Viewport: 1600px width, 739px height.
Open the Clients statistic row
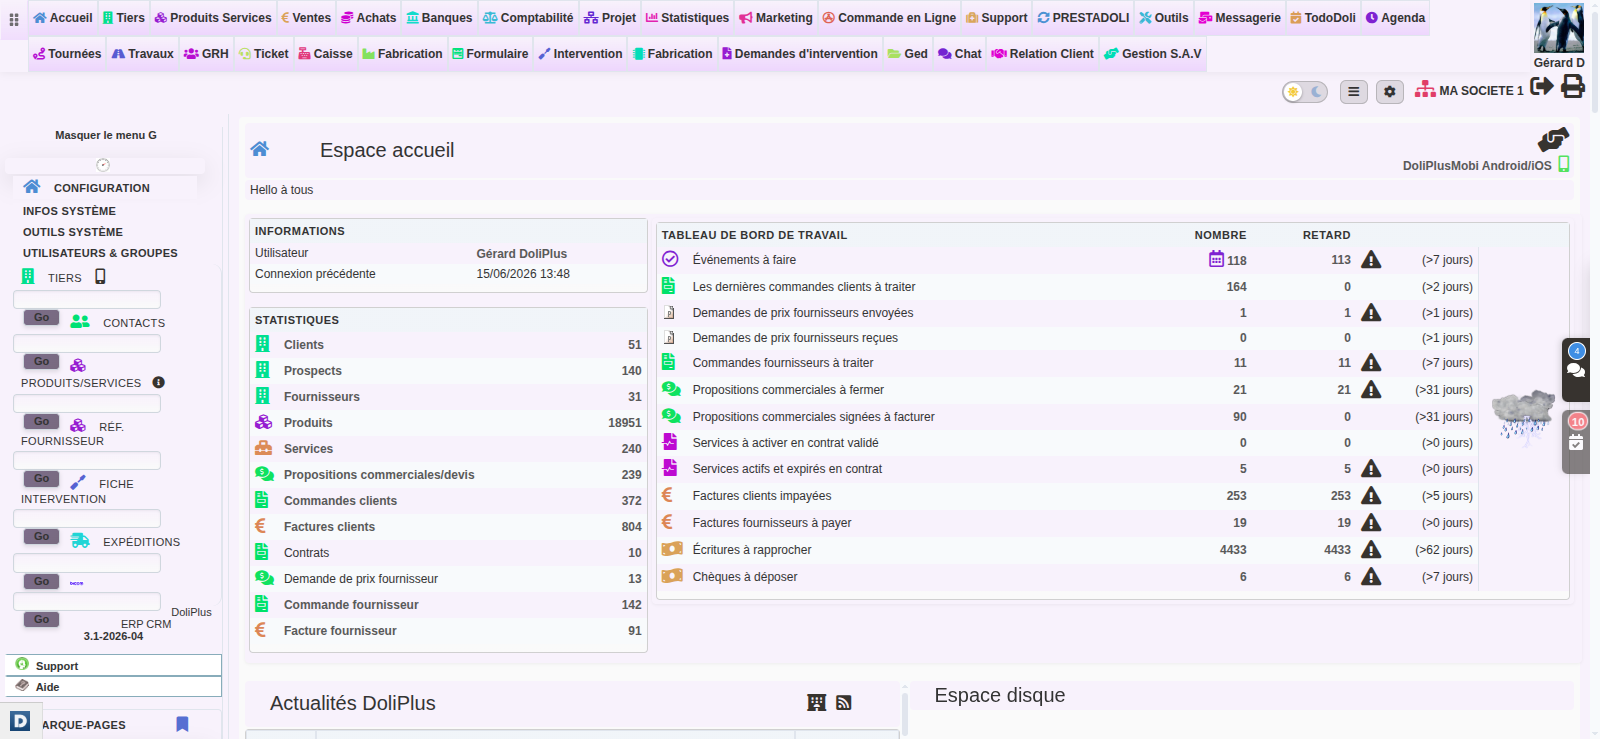448,345
